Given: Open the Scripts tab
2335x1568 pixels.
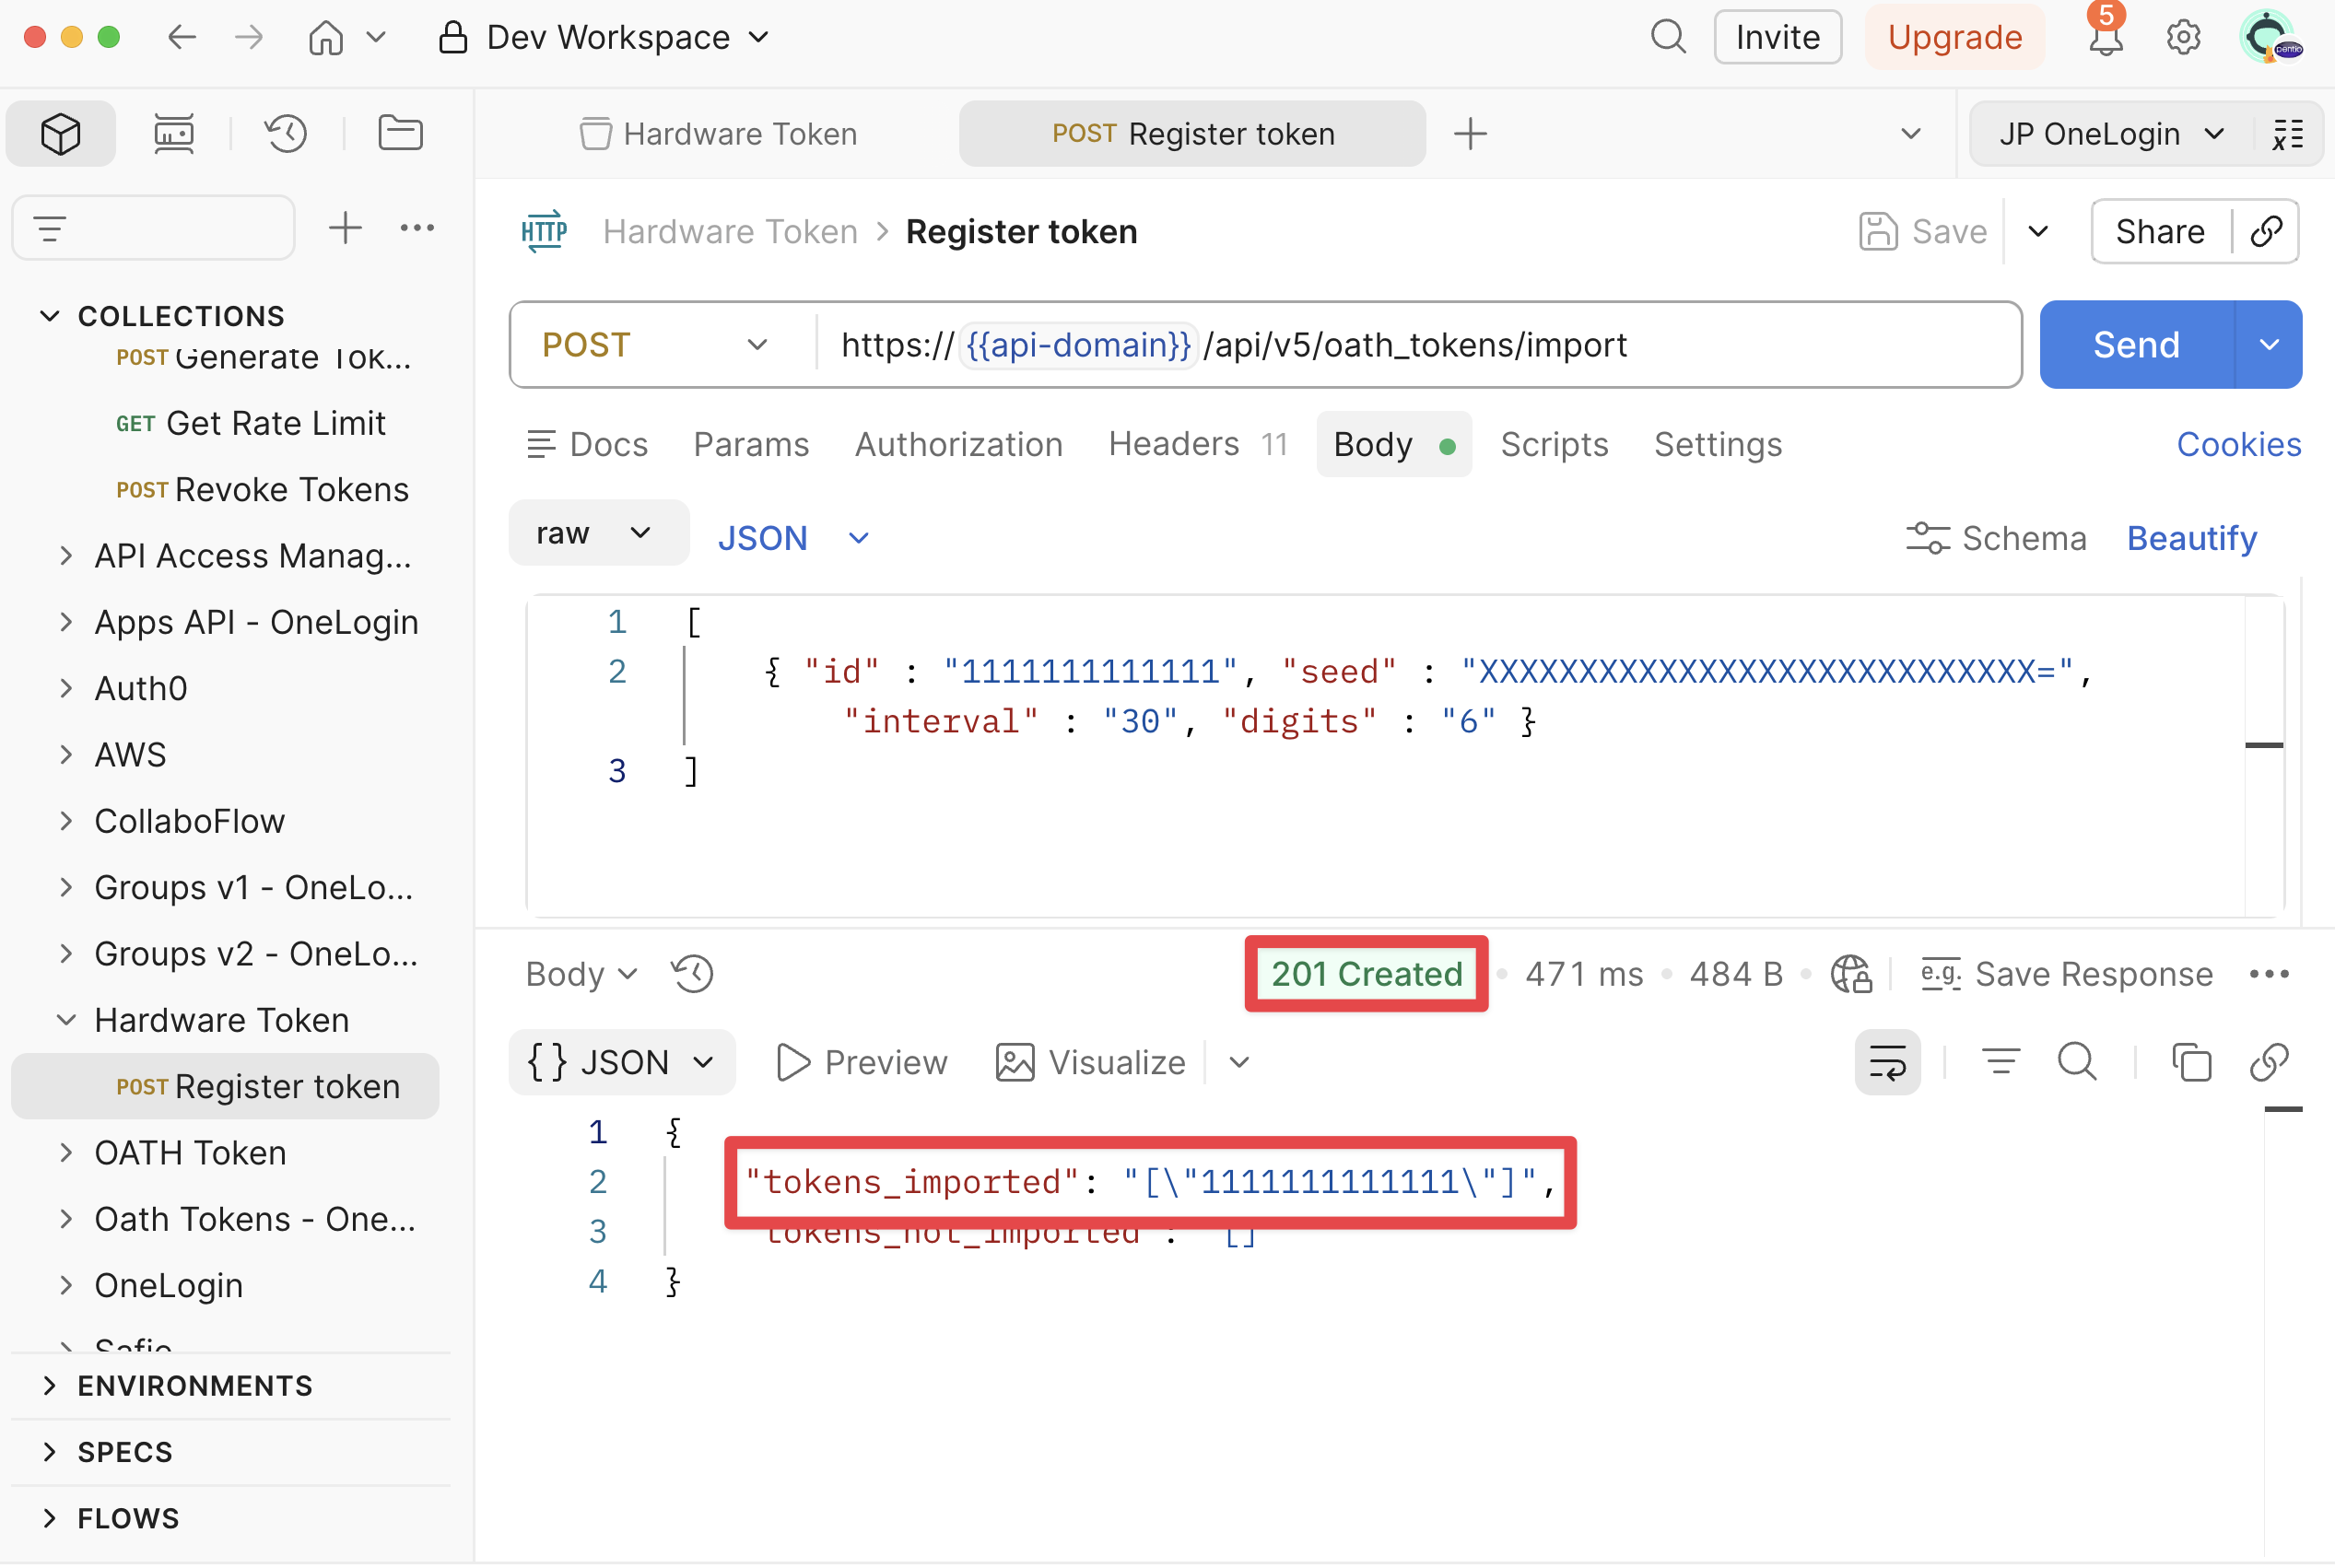Looking at the screenshot, I should pos(1554,444).
